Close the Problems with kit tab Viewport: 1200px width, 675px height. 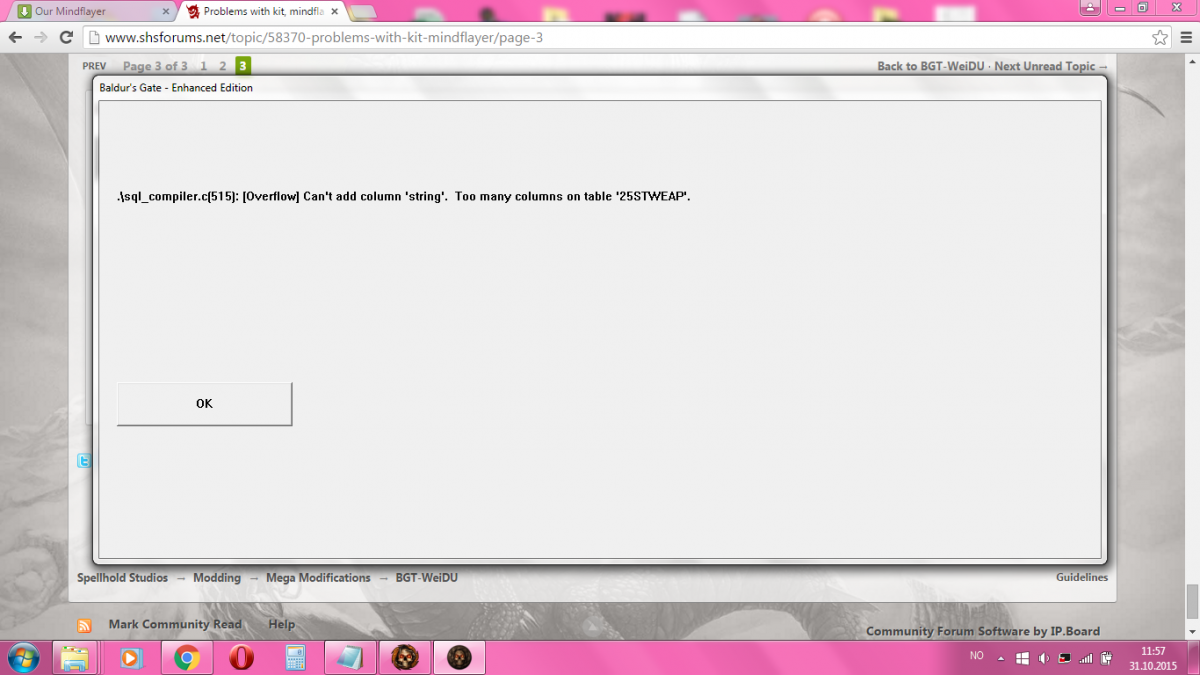click(x=334, y=11)
